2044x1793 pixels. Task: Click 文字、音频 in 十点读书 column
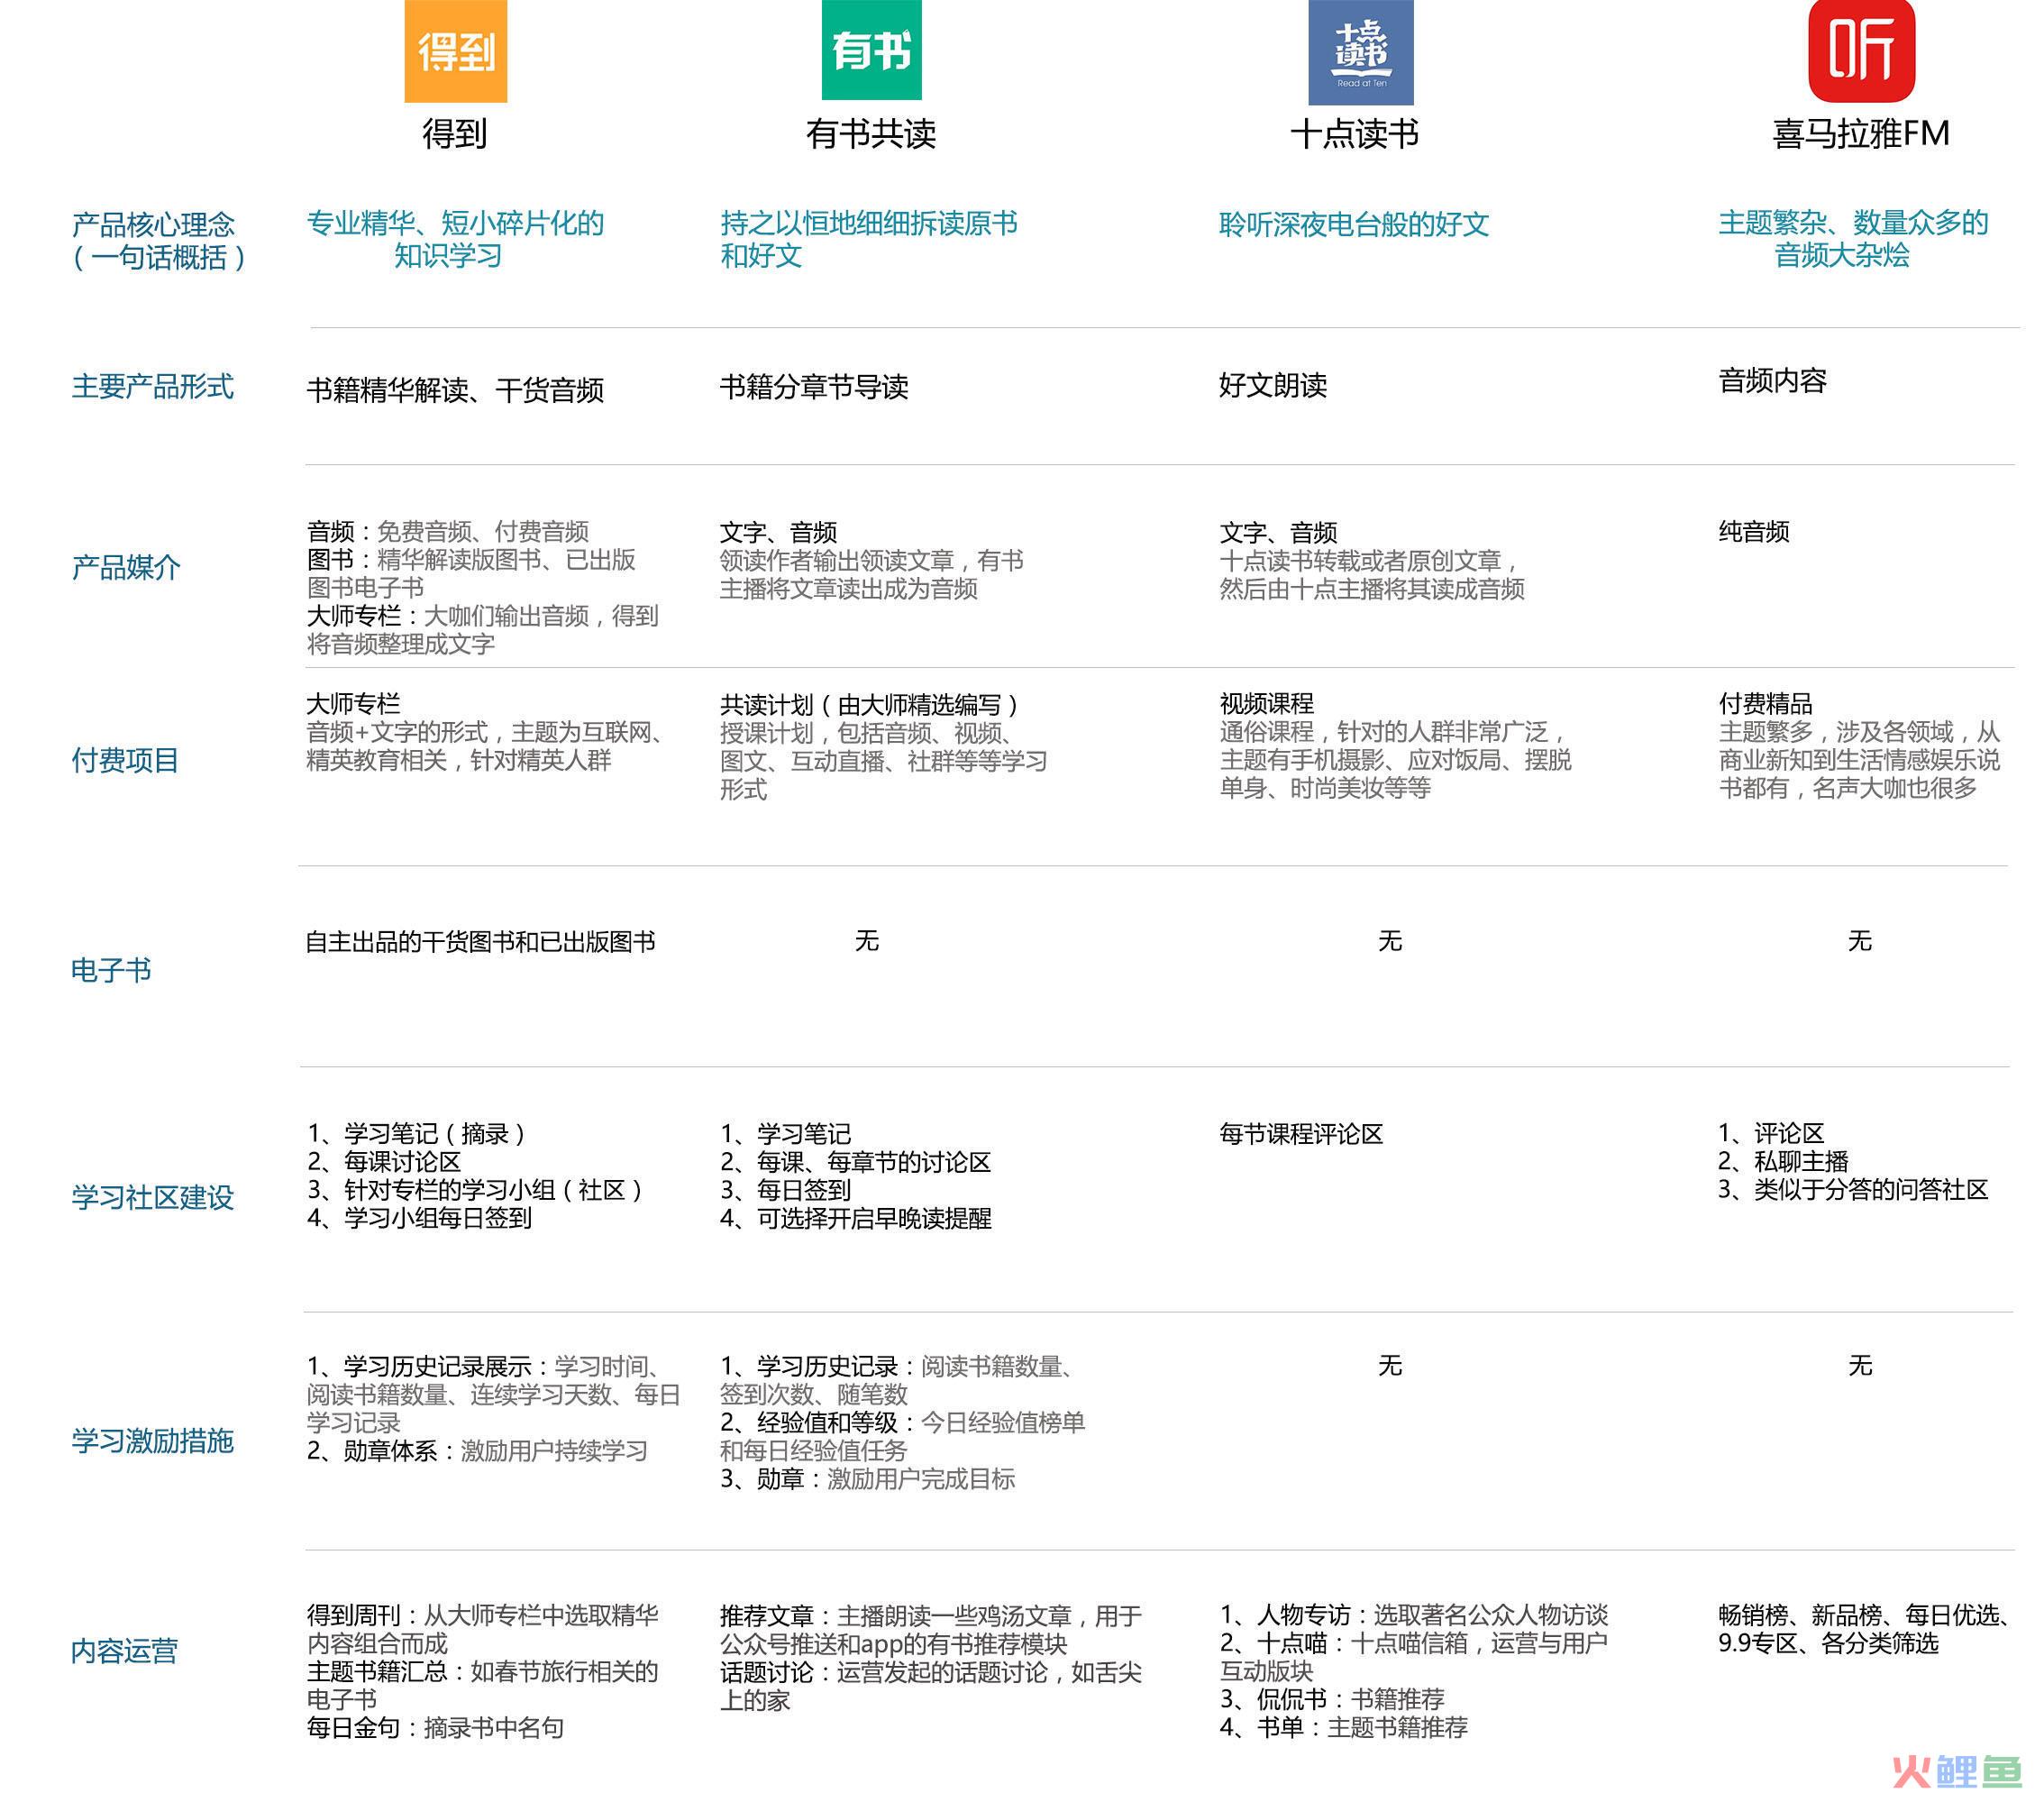click(1278, 532)
